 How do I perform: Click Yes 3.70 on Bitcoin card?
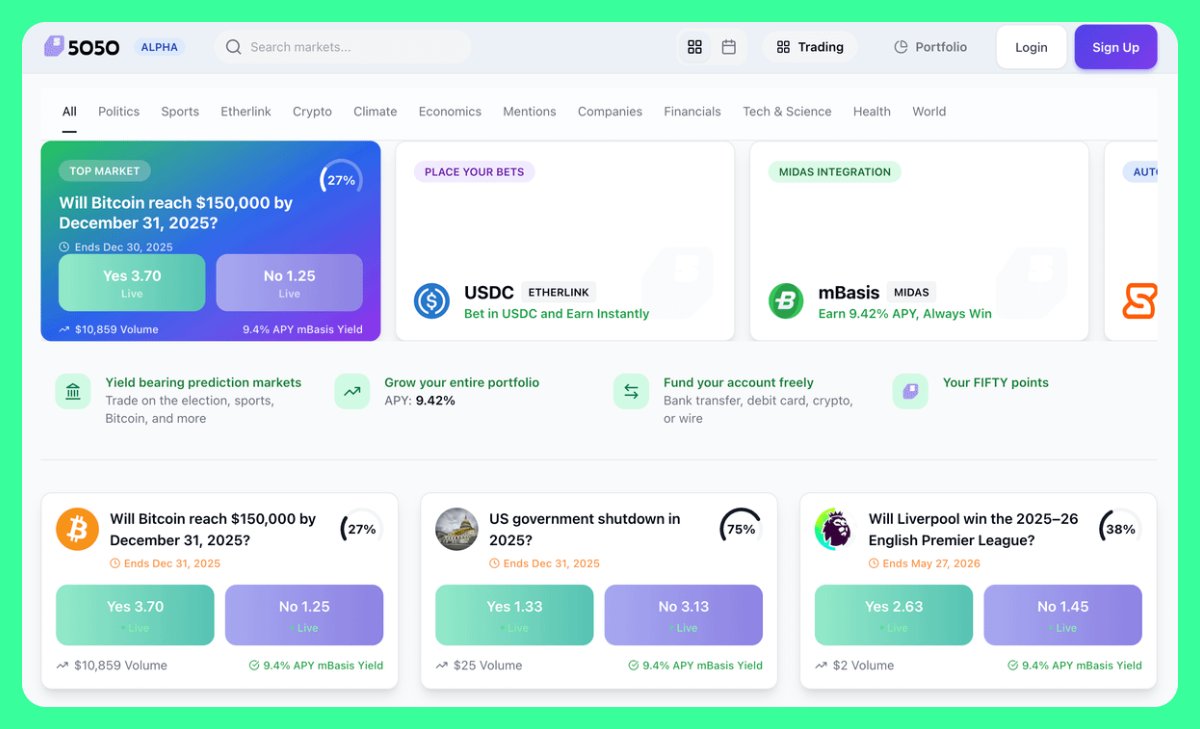[x=135, y=615]
